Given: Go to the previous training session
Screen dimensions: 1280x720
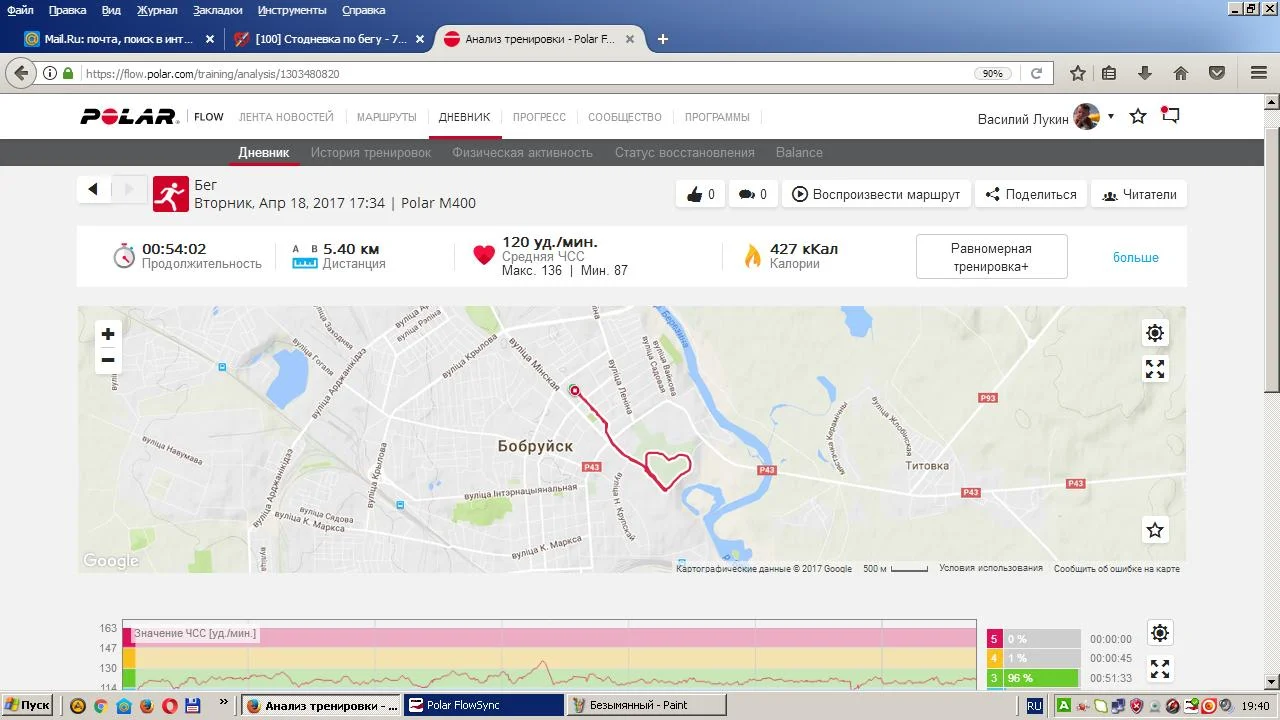Looking at the screenshot, I should coord(93,189).
